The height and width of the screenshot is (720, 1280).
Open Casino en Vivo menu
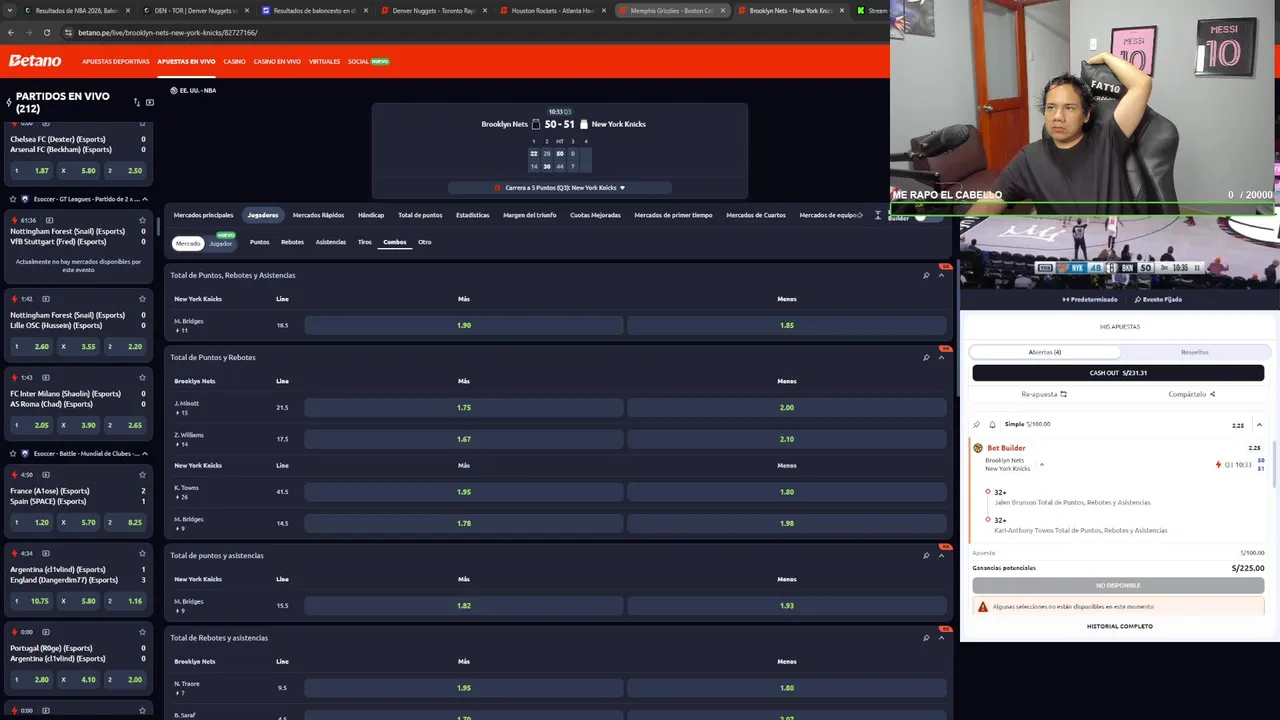click(277, 61)
